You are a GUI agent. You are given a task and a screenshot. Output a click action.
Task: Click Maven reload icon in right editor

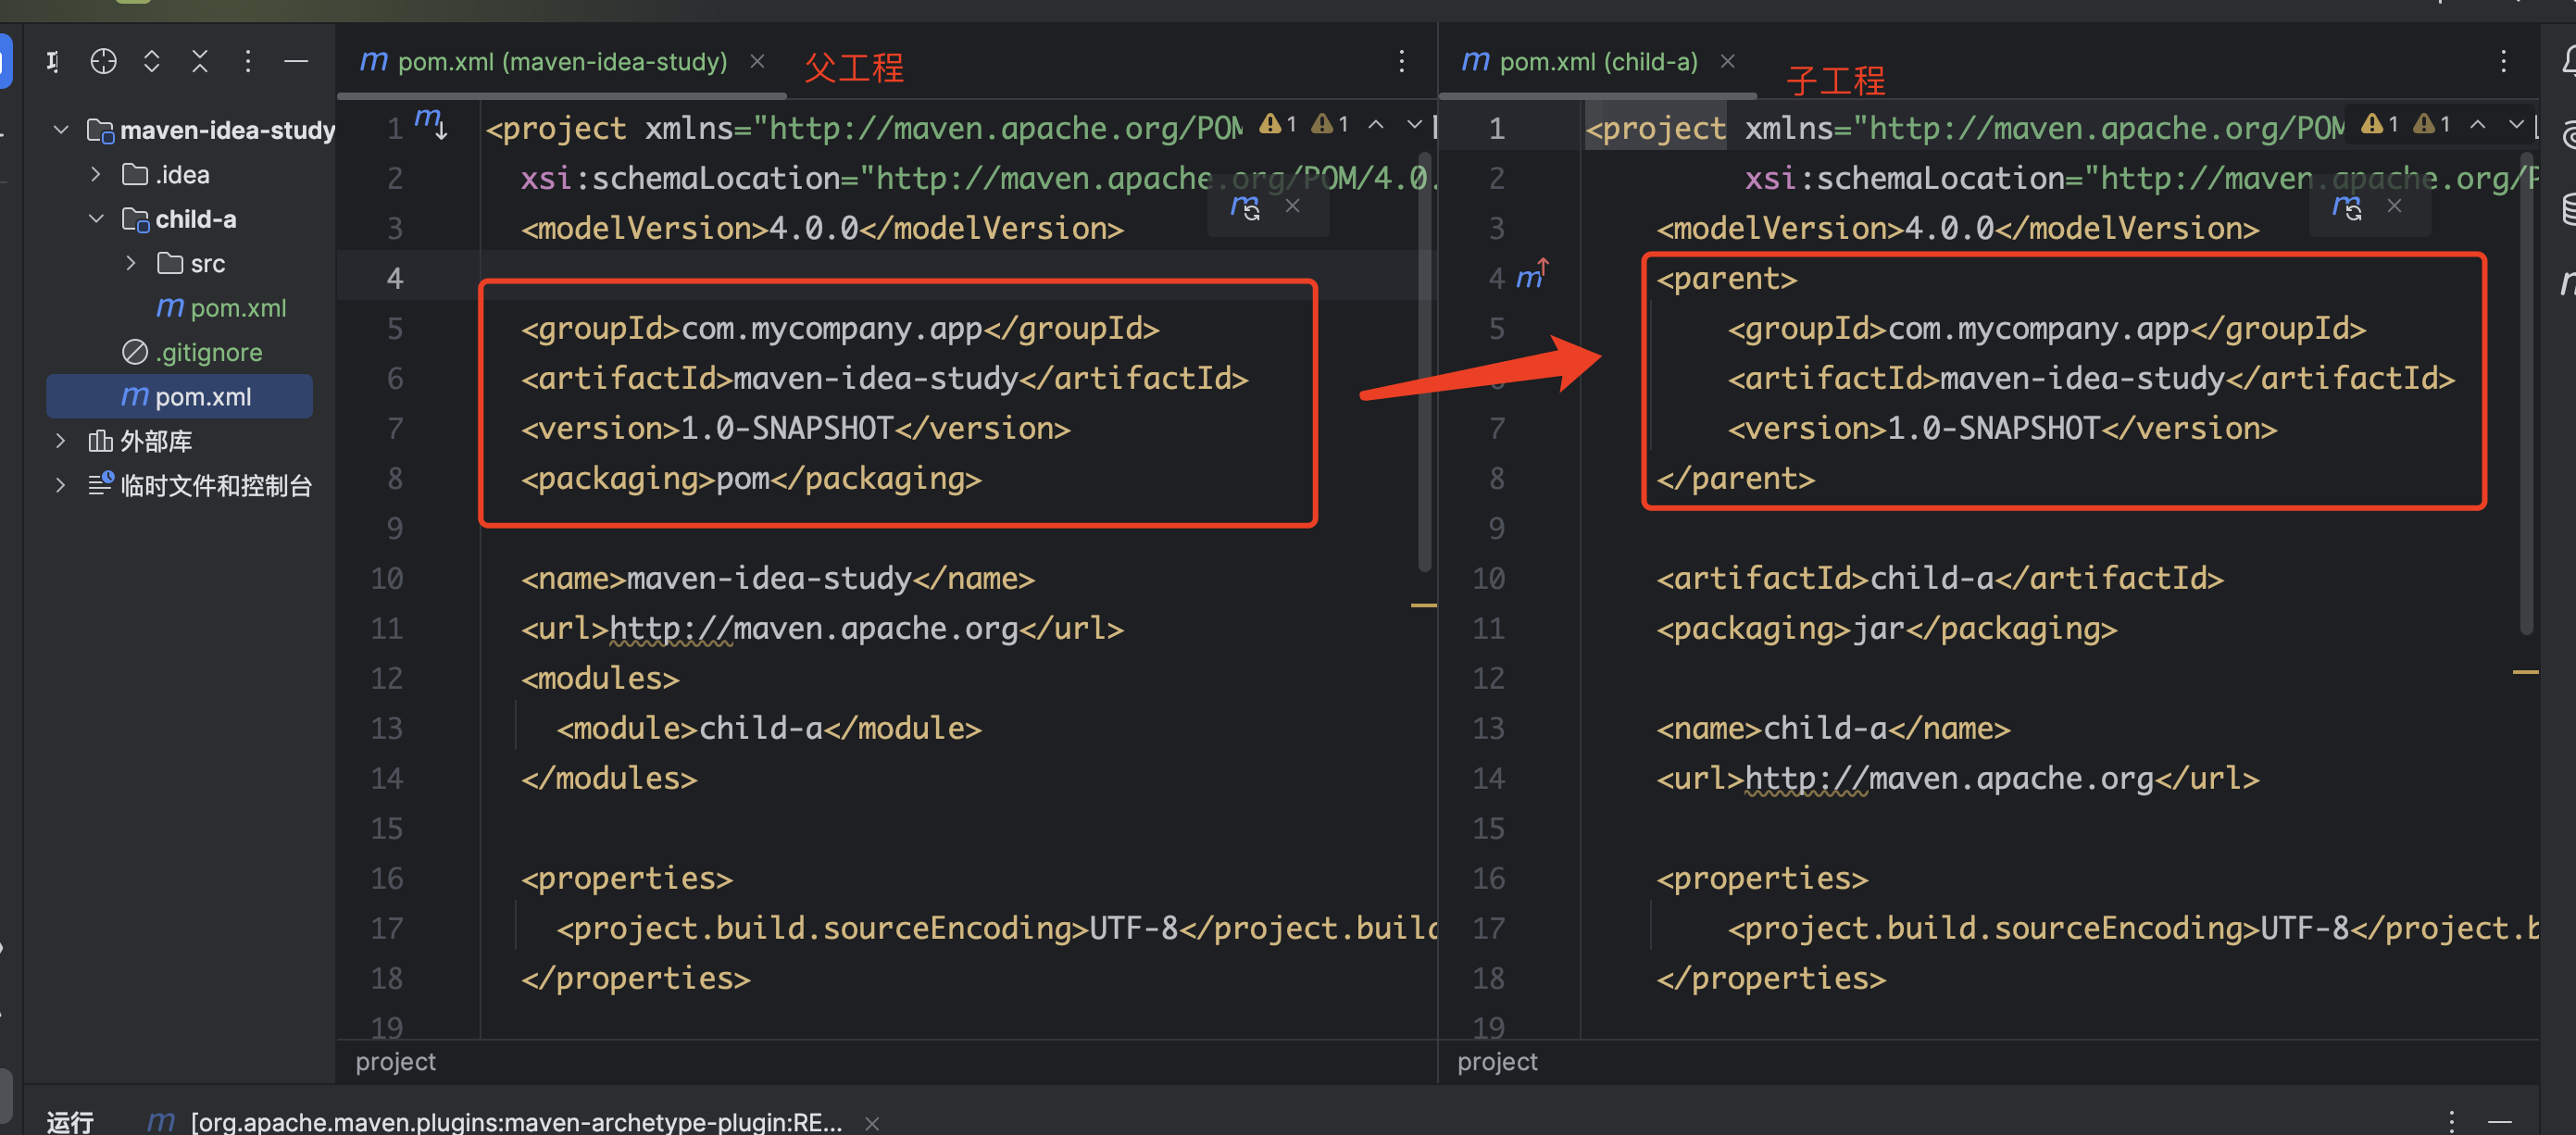[2346, 207]
